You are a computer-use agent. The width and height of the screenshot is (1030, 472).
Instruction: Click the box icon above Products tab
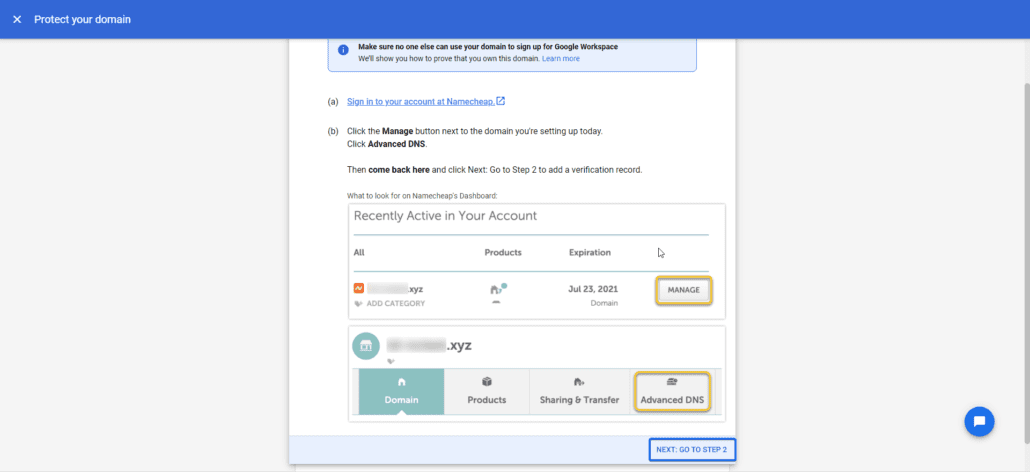pos(487,381)
